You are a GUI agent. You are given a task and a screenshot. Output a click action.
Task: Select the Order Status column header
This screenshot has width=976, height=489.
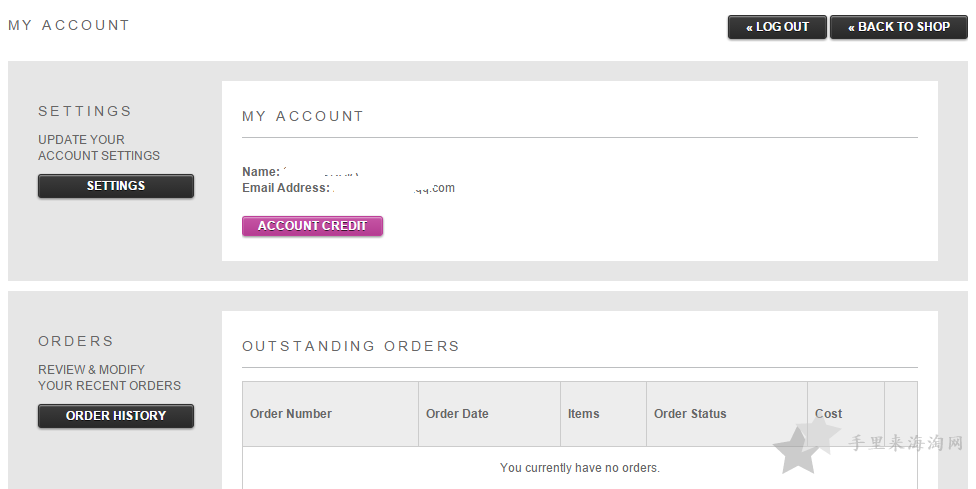click(x=690, y=414)
